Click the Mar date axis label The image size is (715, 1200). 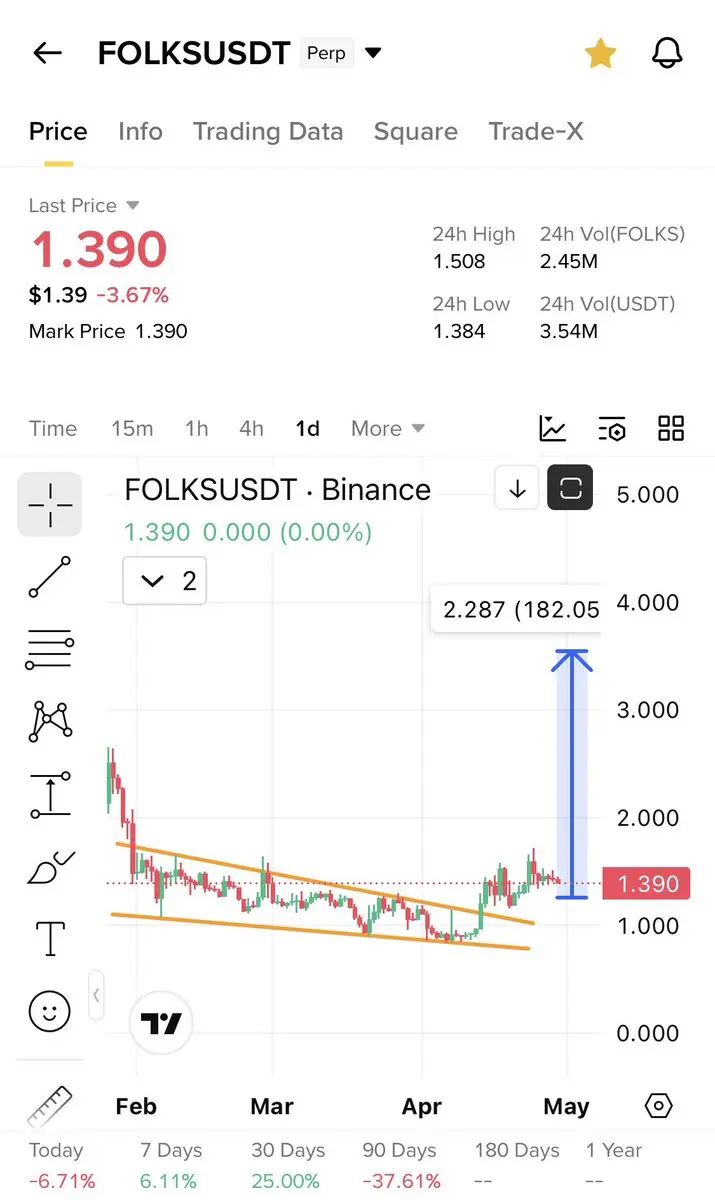(x=272, y=1106)
